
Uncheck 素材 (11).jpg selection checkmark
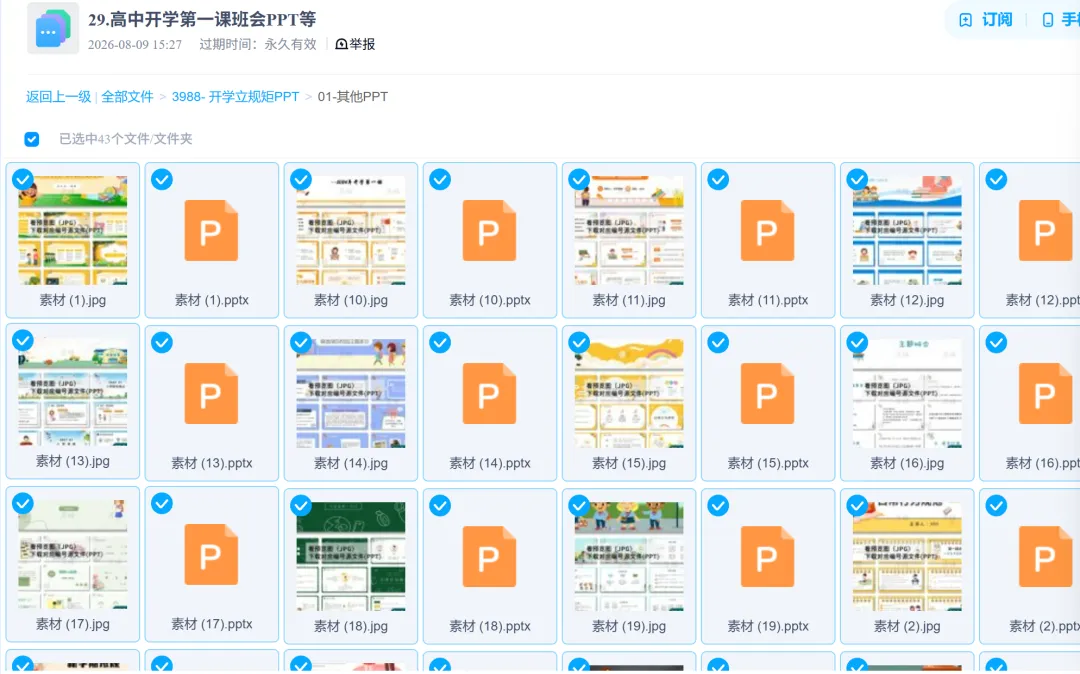coord(579,180)
